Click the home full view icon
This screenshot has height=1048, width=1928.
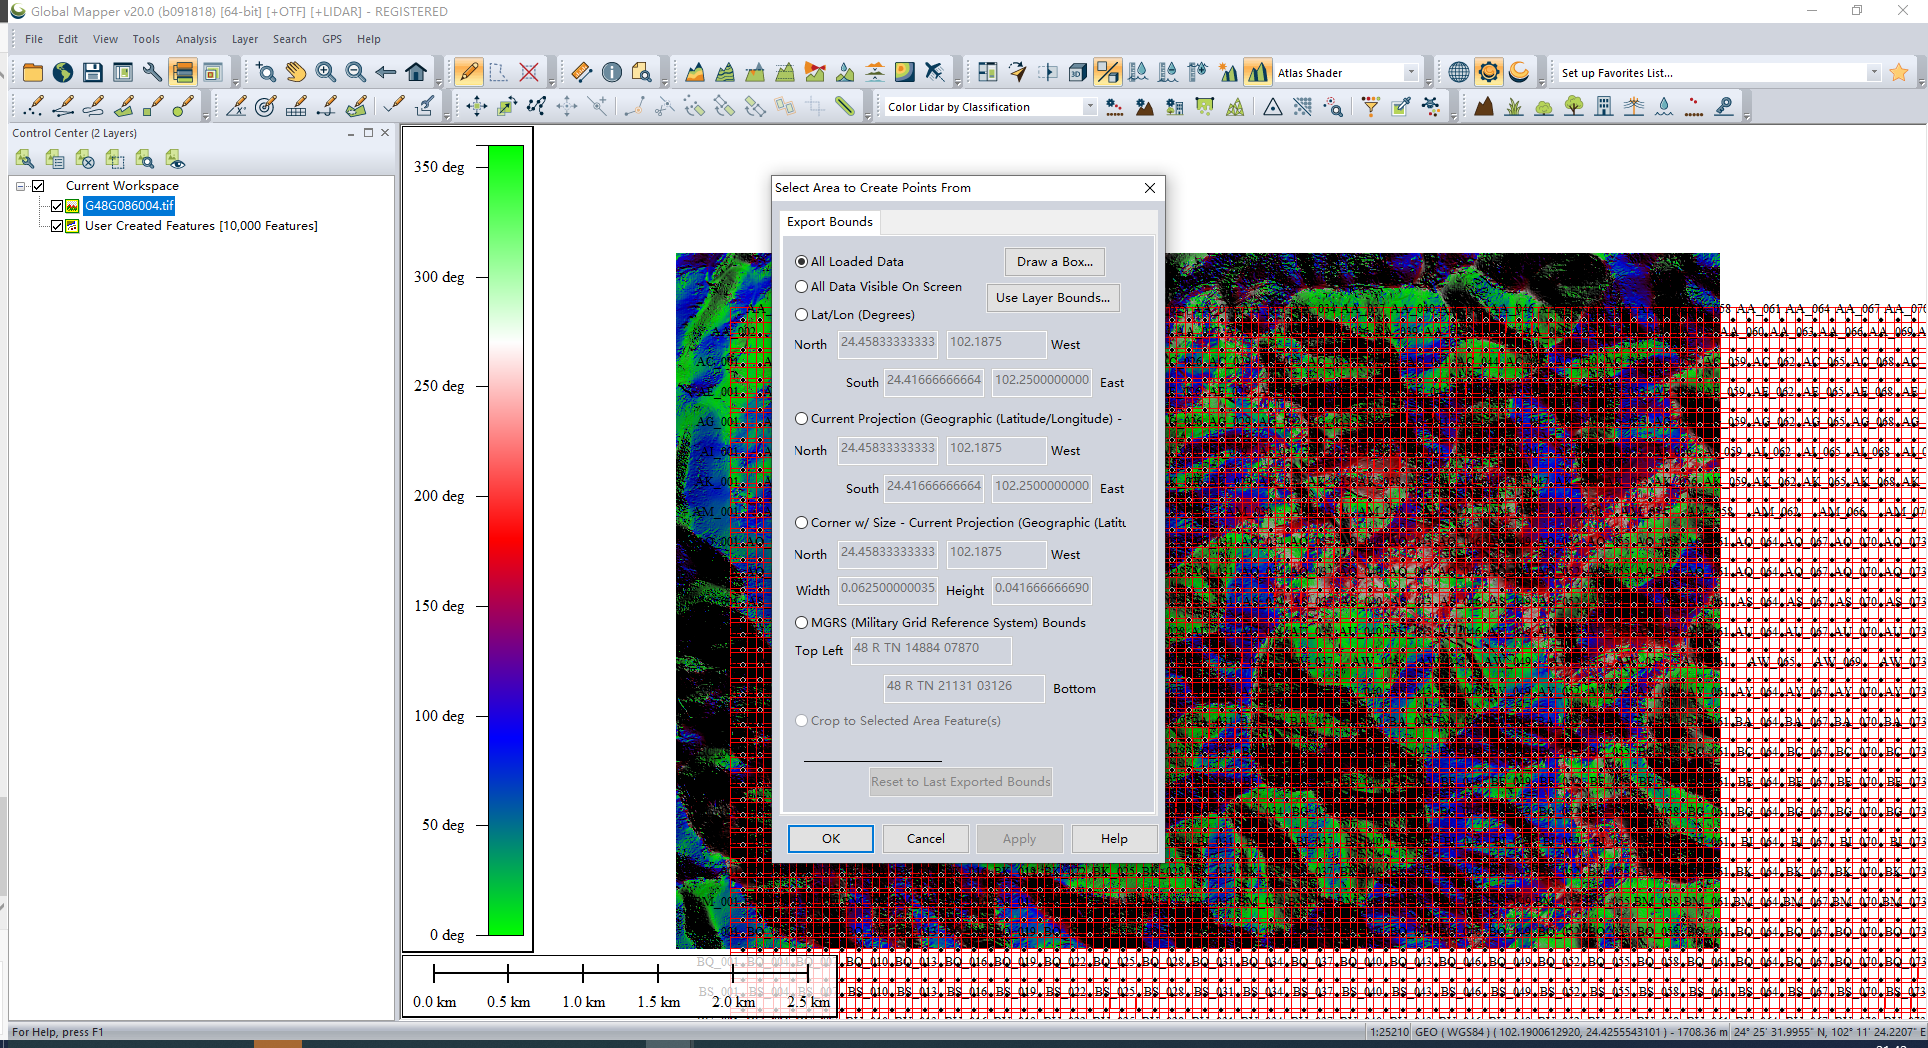(x=416, y=72)
